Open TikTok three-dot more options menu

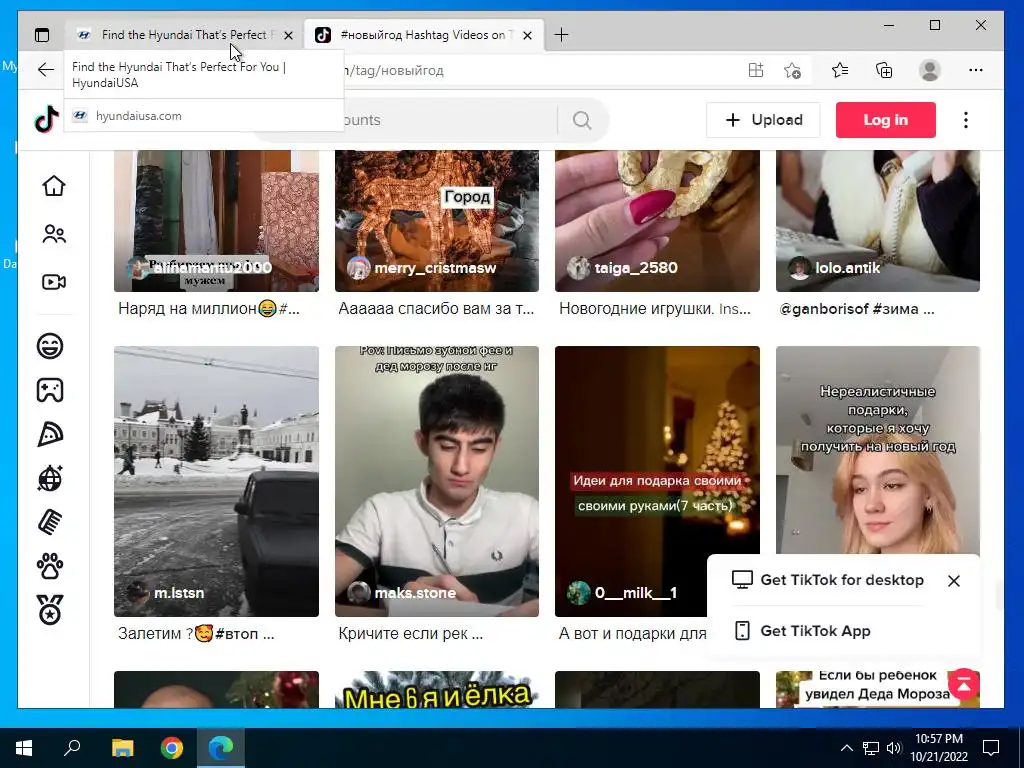966,120
